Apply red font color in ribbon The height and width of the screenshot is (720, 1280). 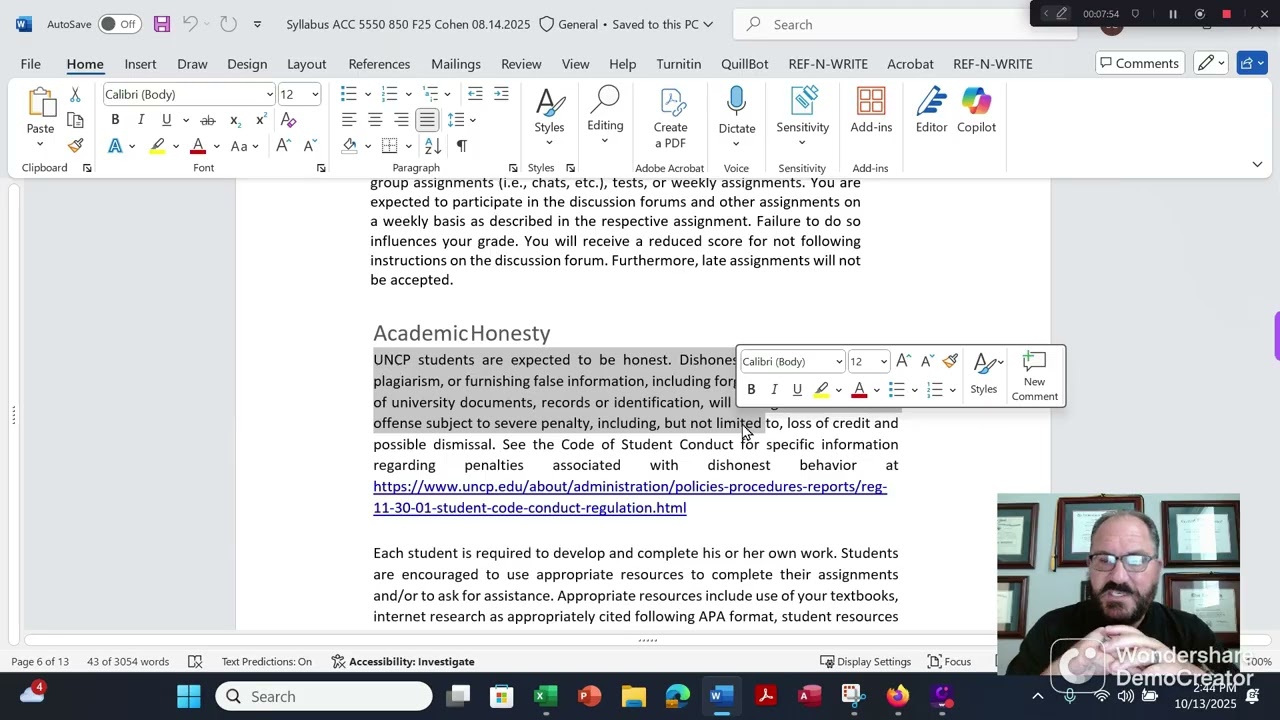(x=198, y=146)
